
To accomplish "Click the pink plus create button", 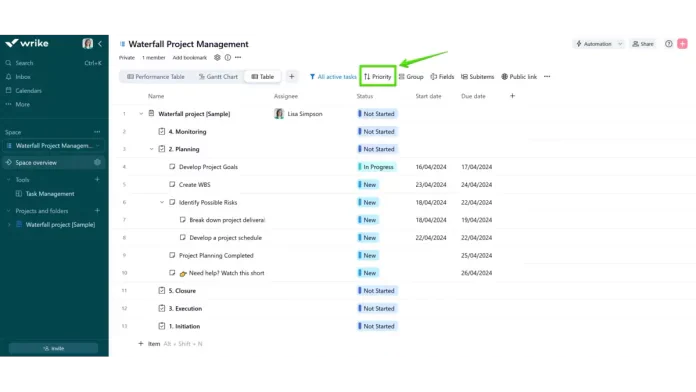I will click(x=682, y=44).
